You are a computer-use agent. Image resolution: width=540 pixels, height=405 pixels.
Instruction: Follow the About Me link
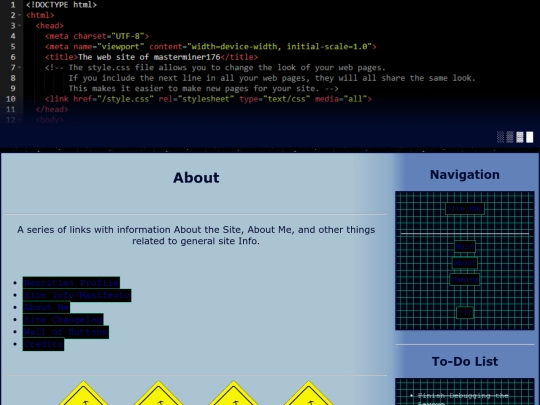[x=46, y=307]
